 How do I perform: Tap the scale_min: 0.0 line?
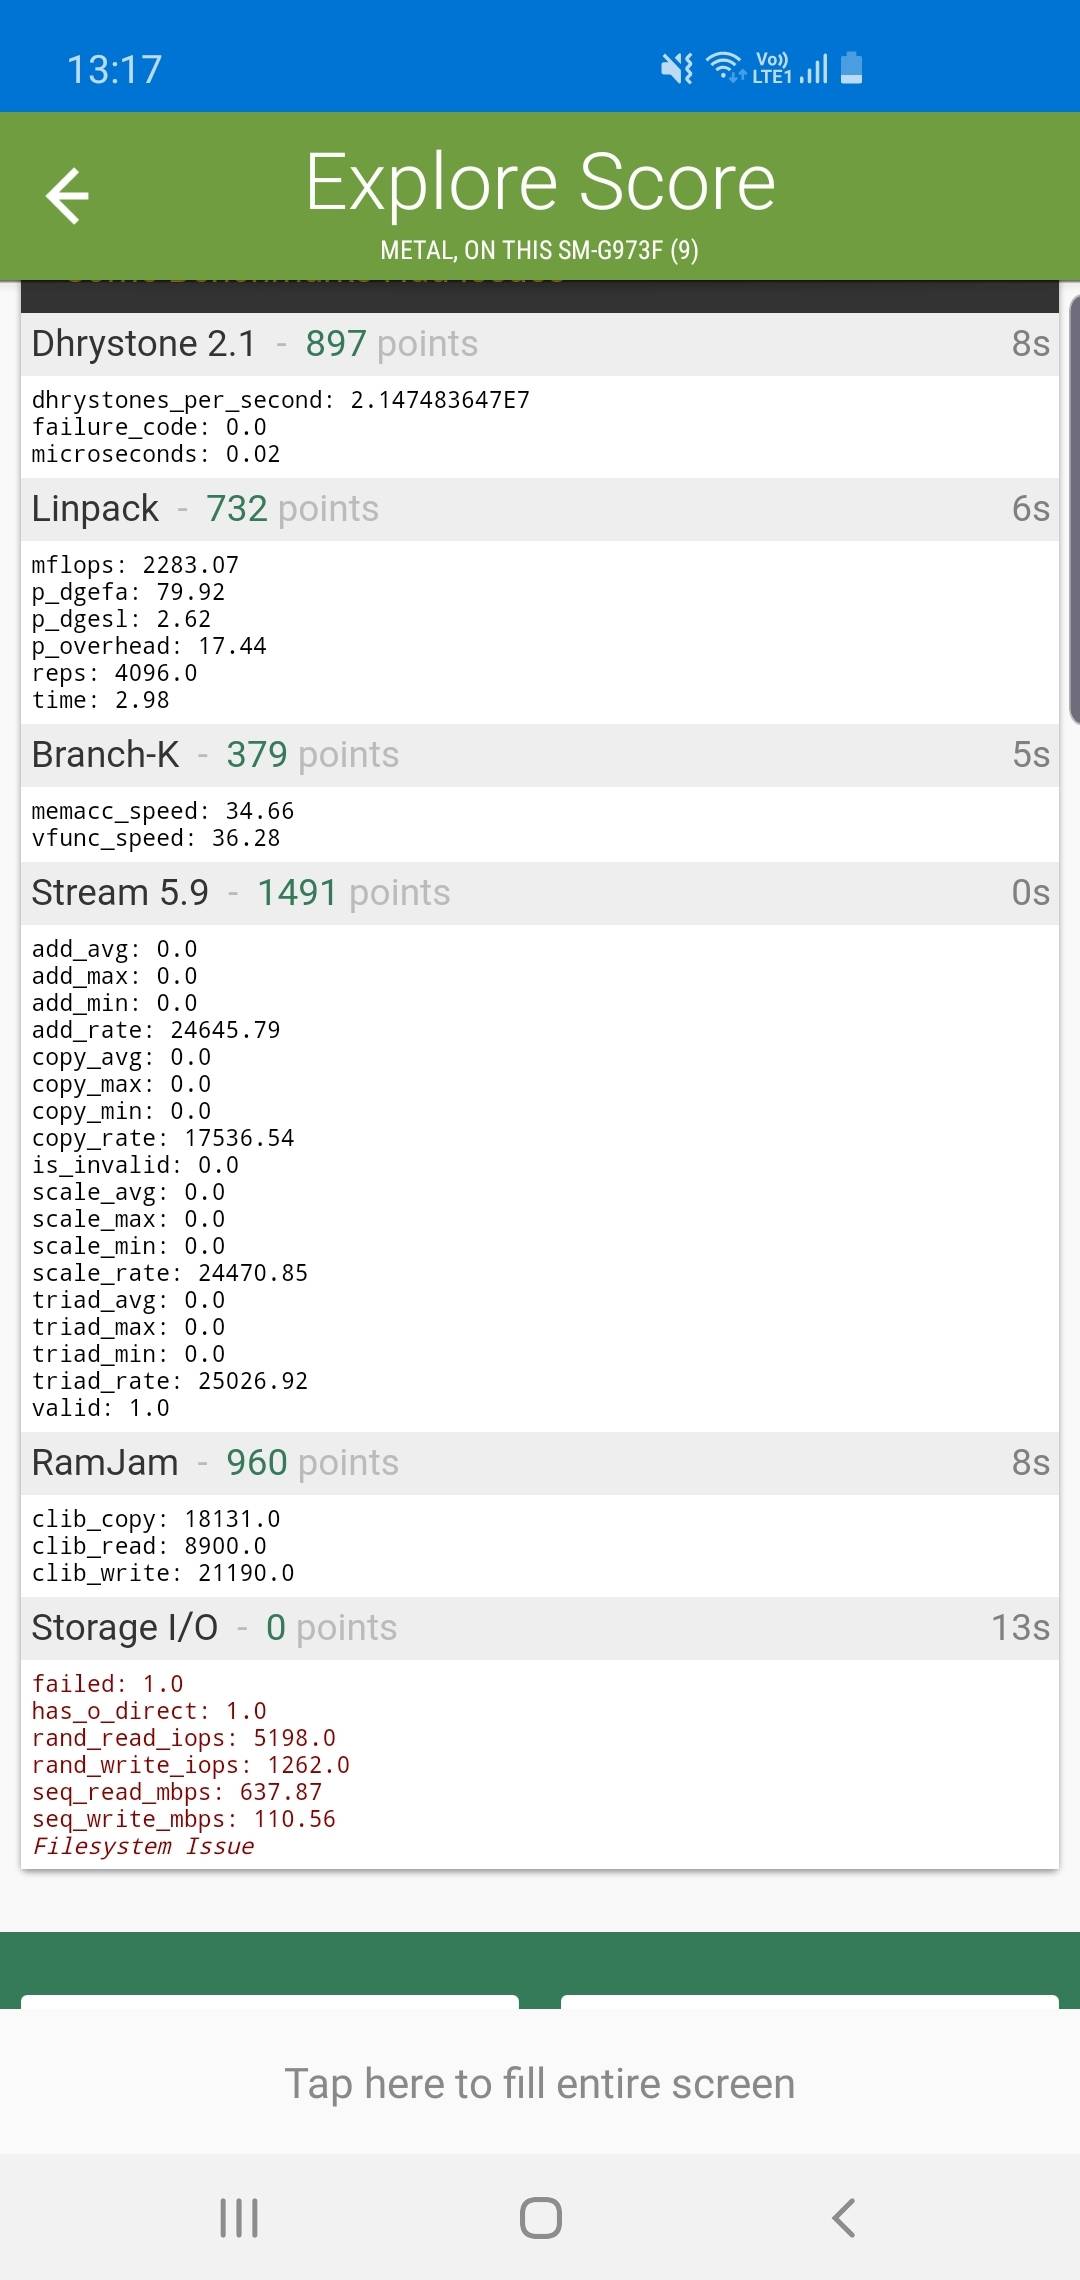(128, 1246)
